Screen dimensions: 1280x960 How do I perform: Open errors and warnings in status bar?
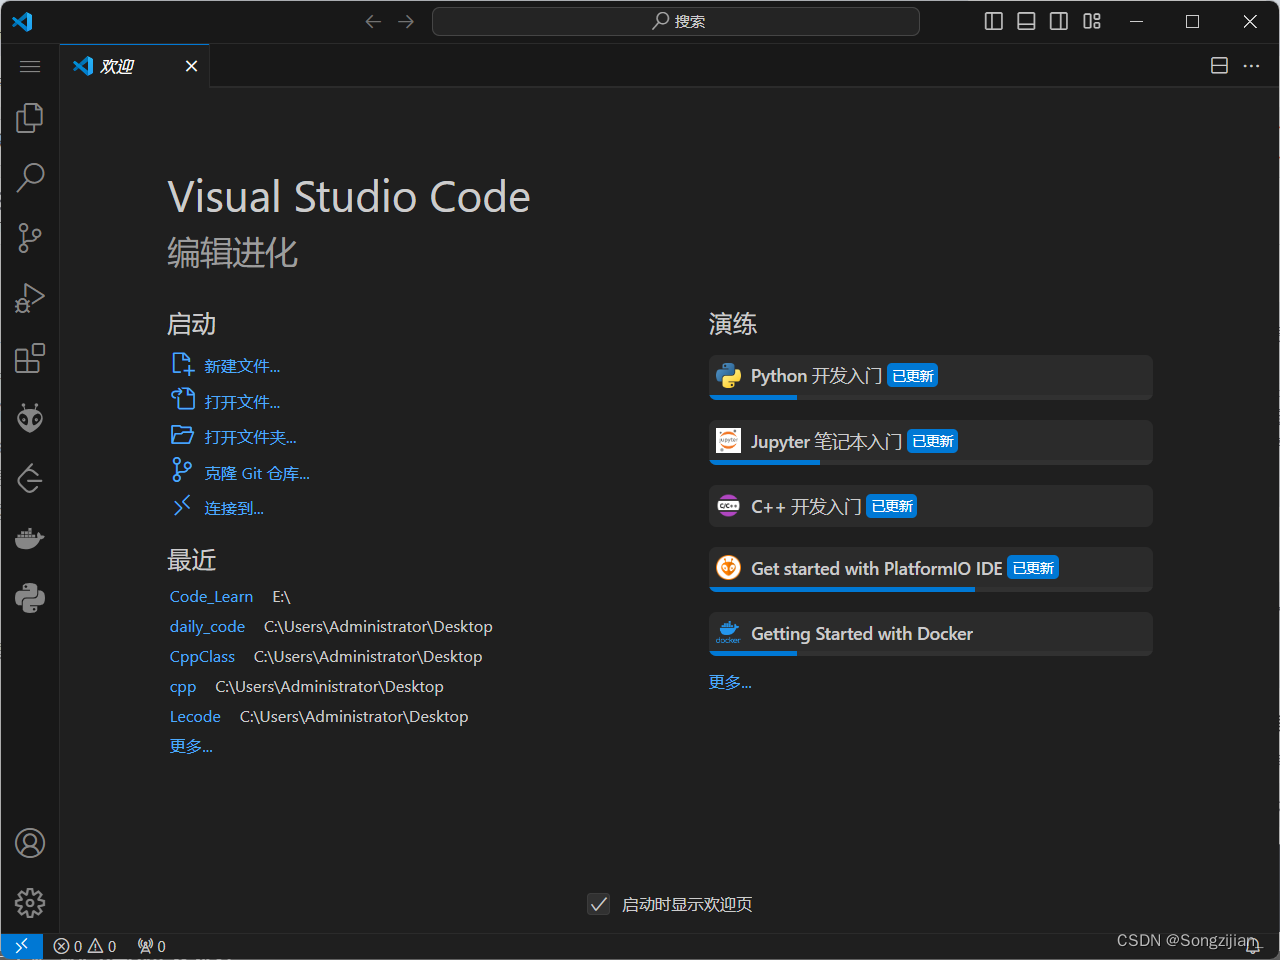coord(85,946)
